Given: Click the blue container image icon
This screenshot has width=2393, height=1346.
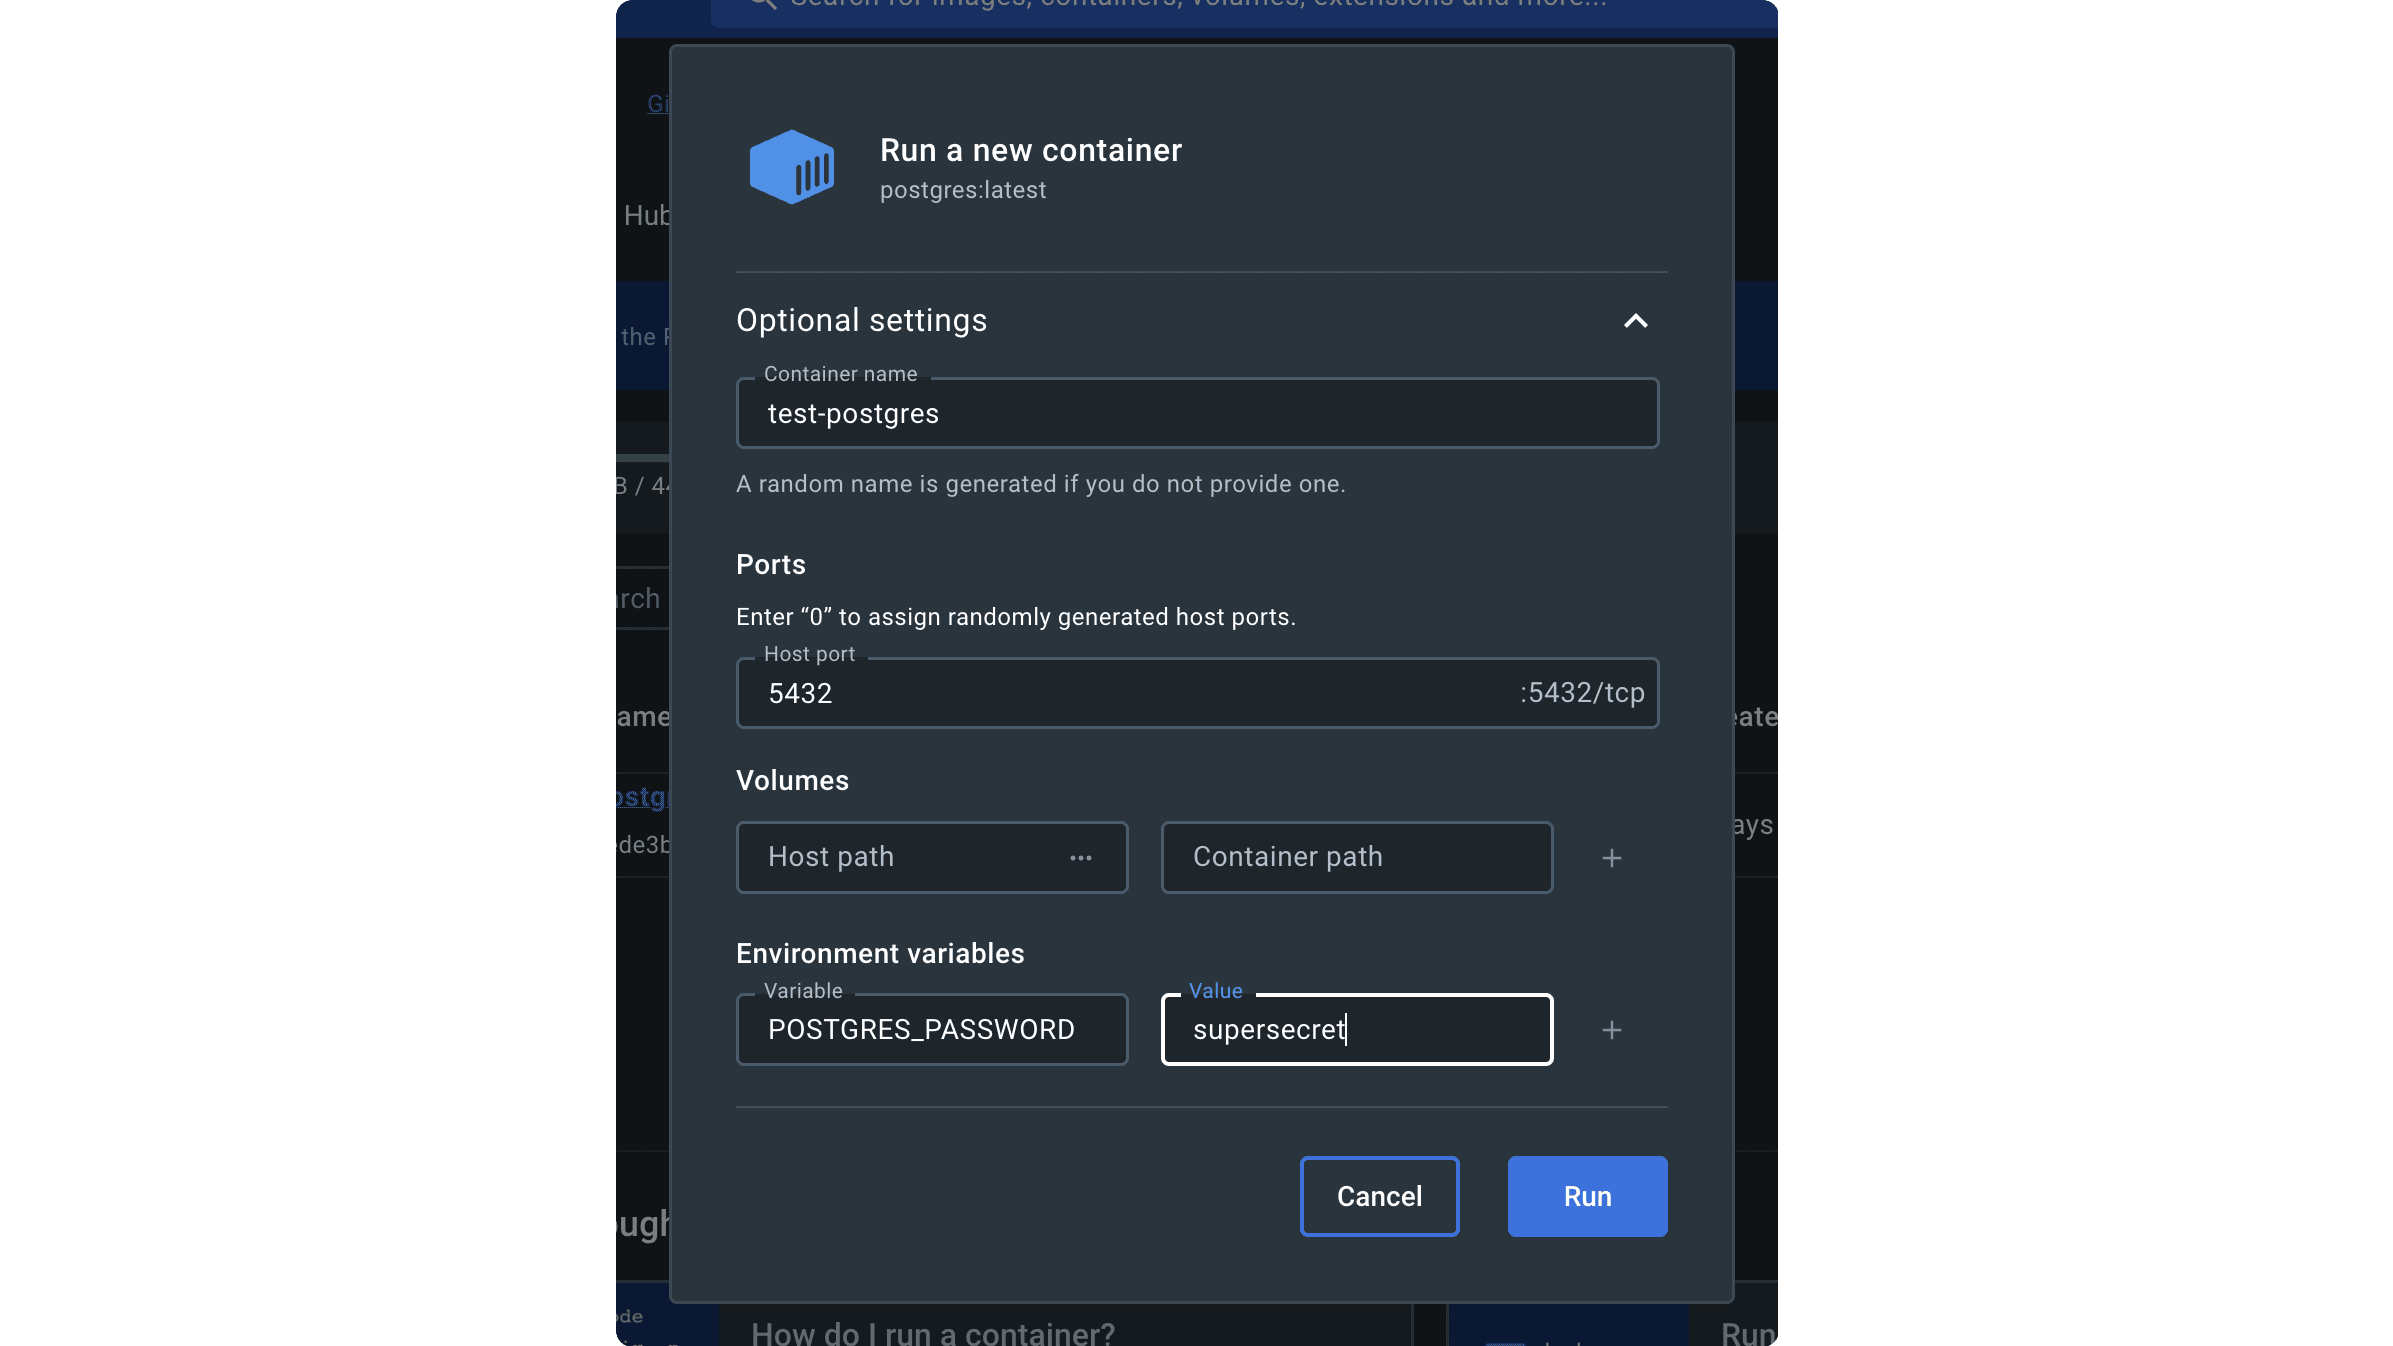Looking at the screenshot, I should pyautogui.click(x=793, y=167).
